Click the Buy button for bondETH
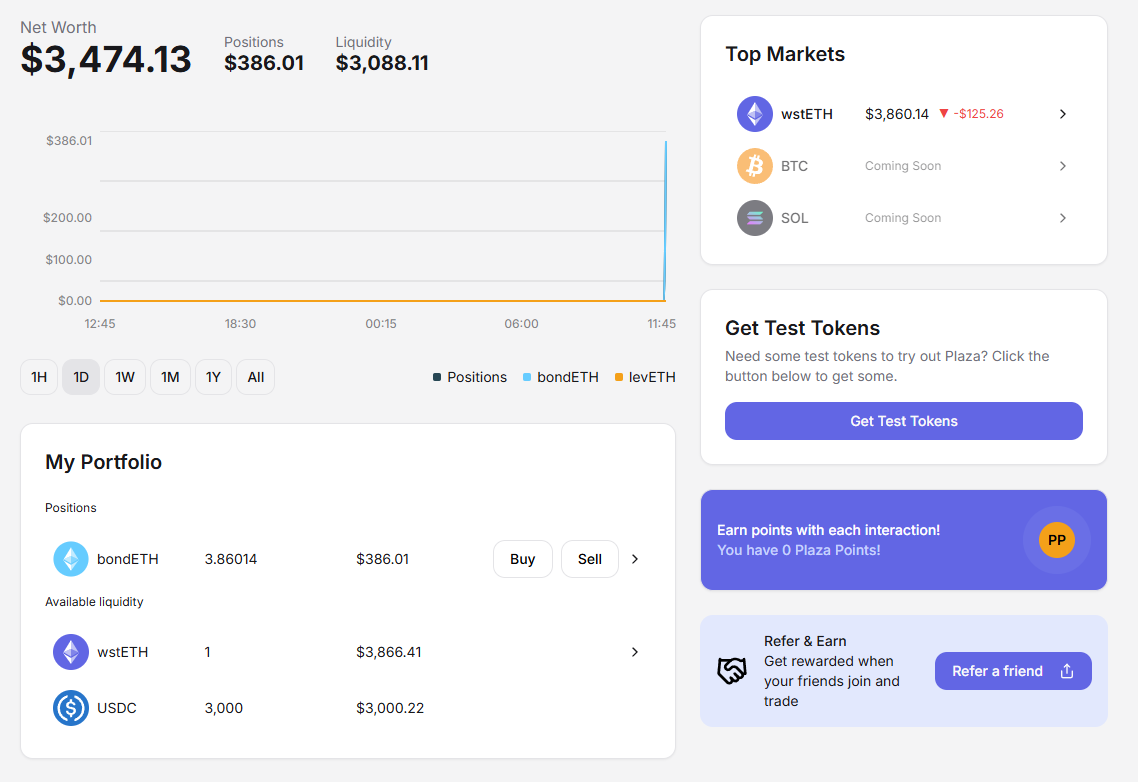 [522, 559]
